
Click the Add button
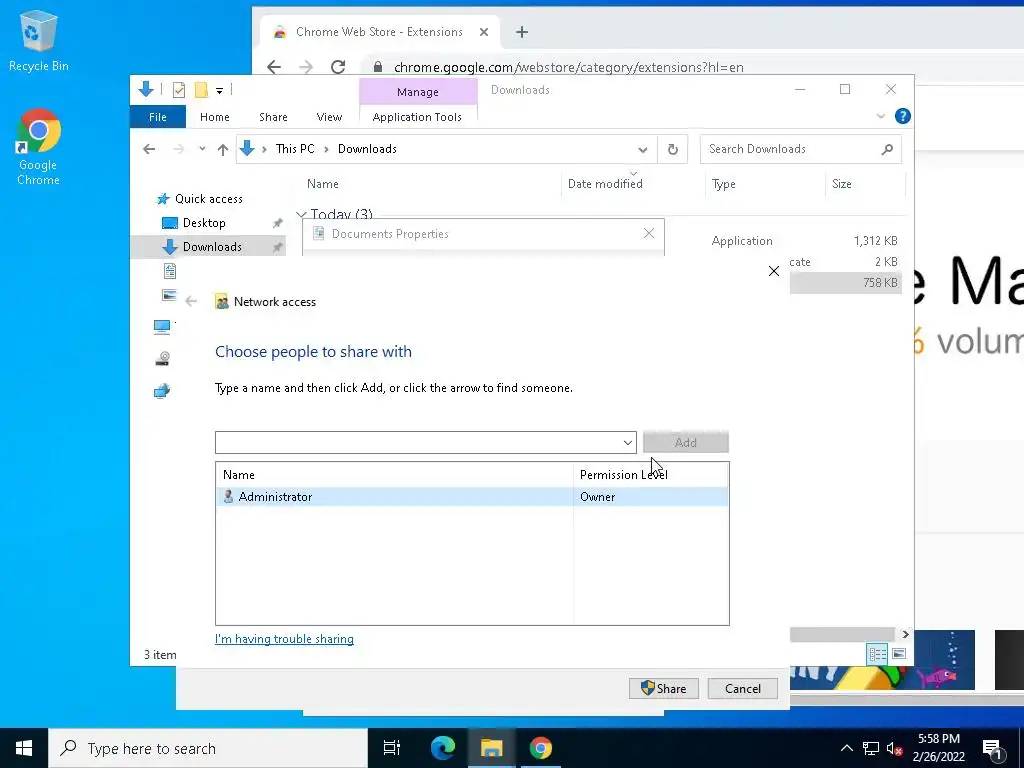click(686, 442)
